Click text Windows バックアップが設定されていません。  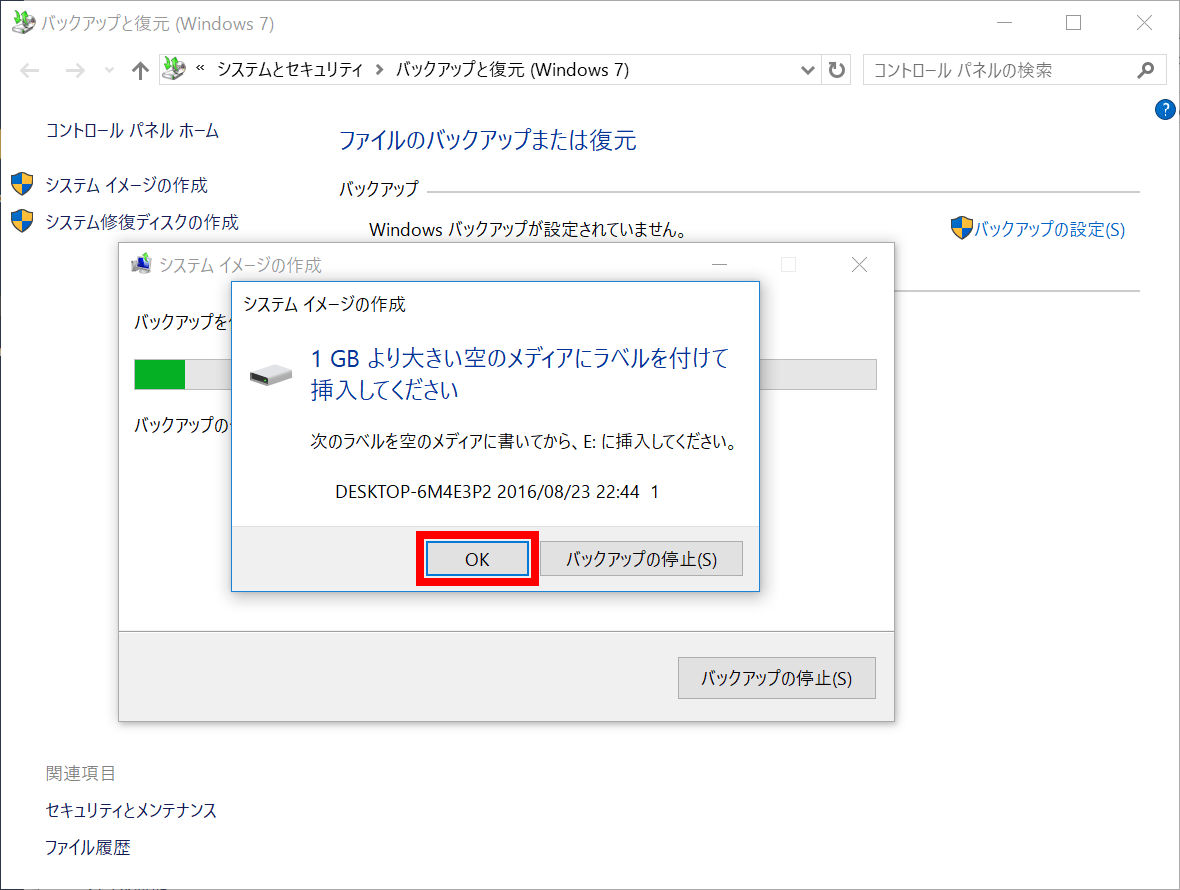click(529, 229)
